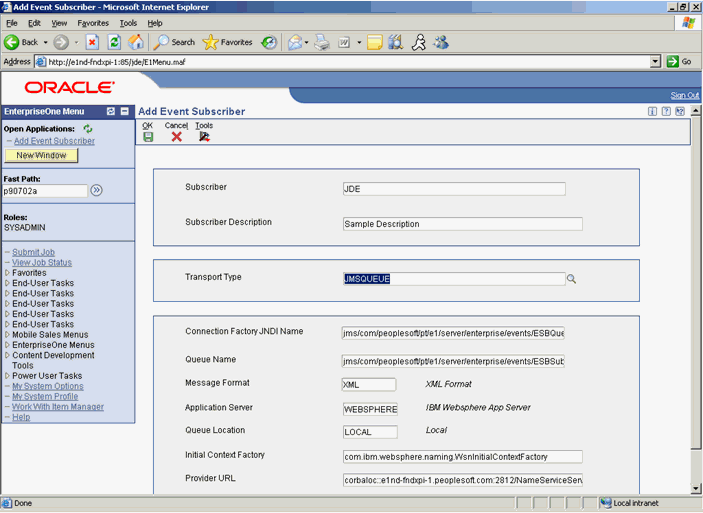Image resolution: width=703 pixels, height=513 pixels.
Task: Click the Refresh page icon
Action: click(114, 43)
